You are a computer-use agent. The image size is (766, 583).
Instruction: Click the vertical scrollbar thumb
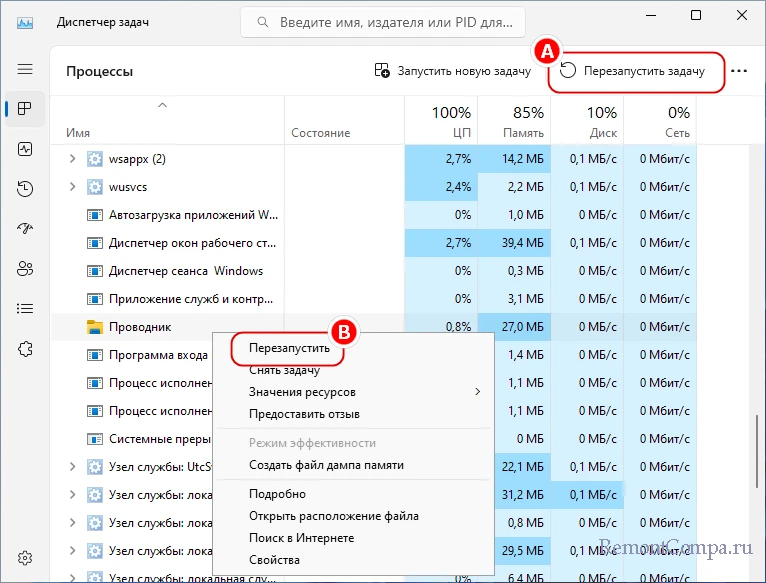pyautogui.click(x=757, y=454)
